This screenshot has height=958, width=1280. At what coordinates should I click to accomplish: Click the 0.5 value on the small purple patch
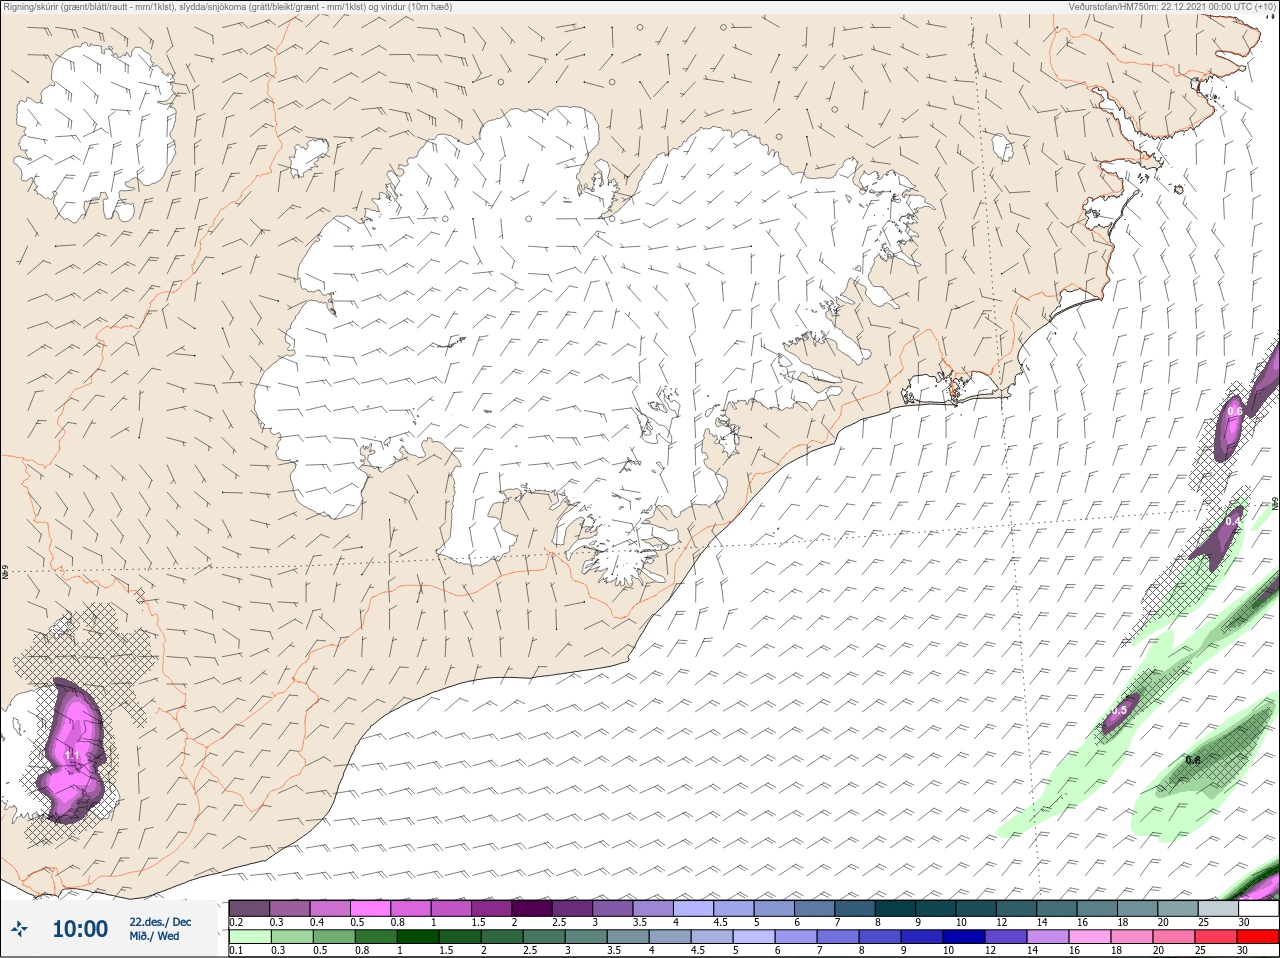(x=1118, y=710)
